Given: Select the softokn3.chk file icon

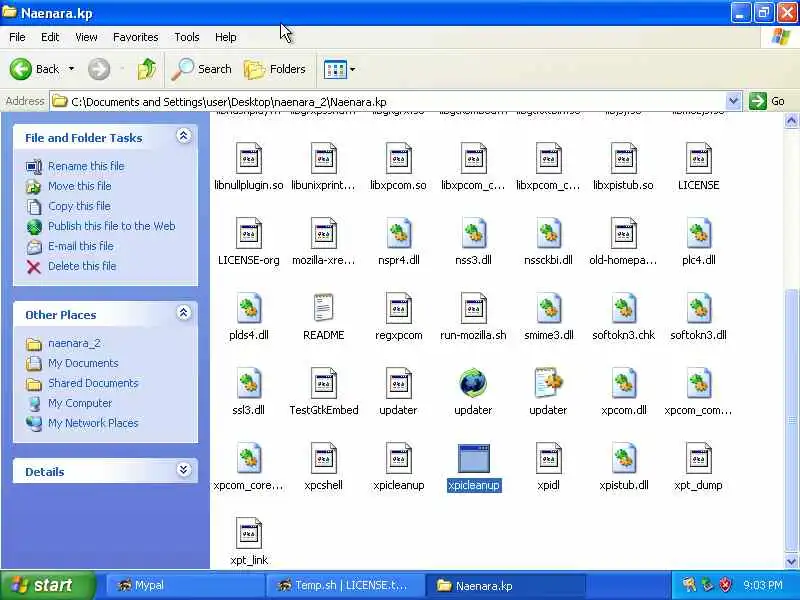Looking at the screenshot, I should click(623, 308).
